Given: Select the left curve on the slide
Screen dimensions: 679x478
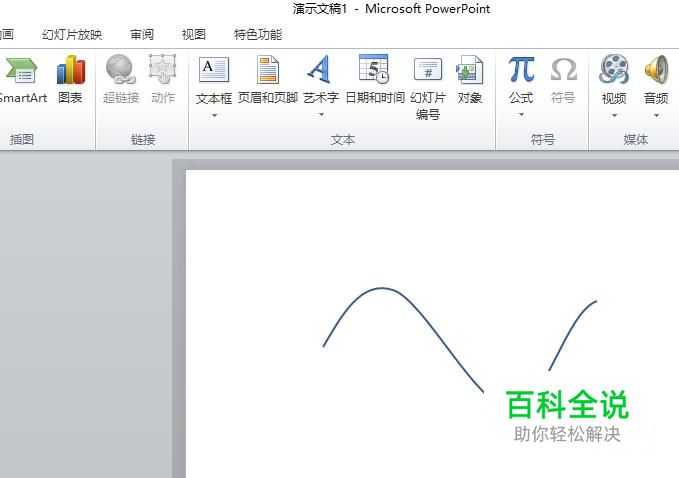Looking at the screenshot, I should 383,288.
